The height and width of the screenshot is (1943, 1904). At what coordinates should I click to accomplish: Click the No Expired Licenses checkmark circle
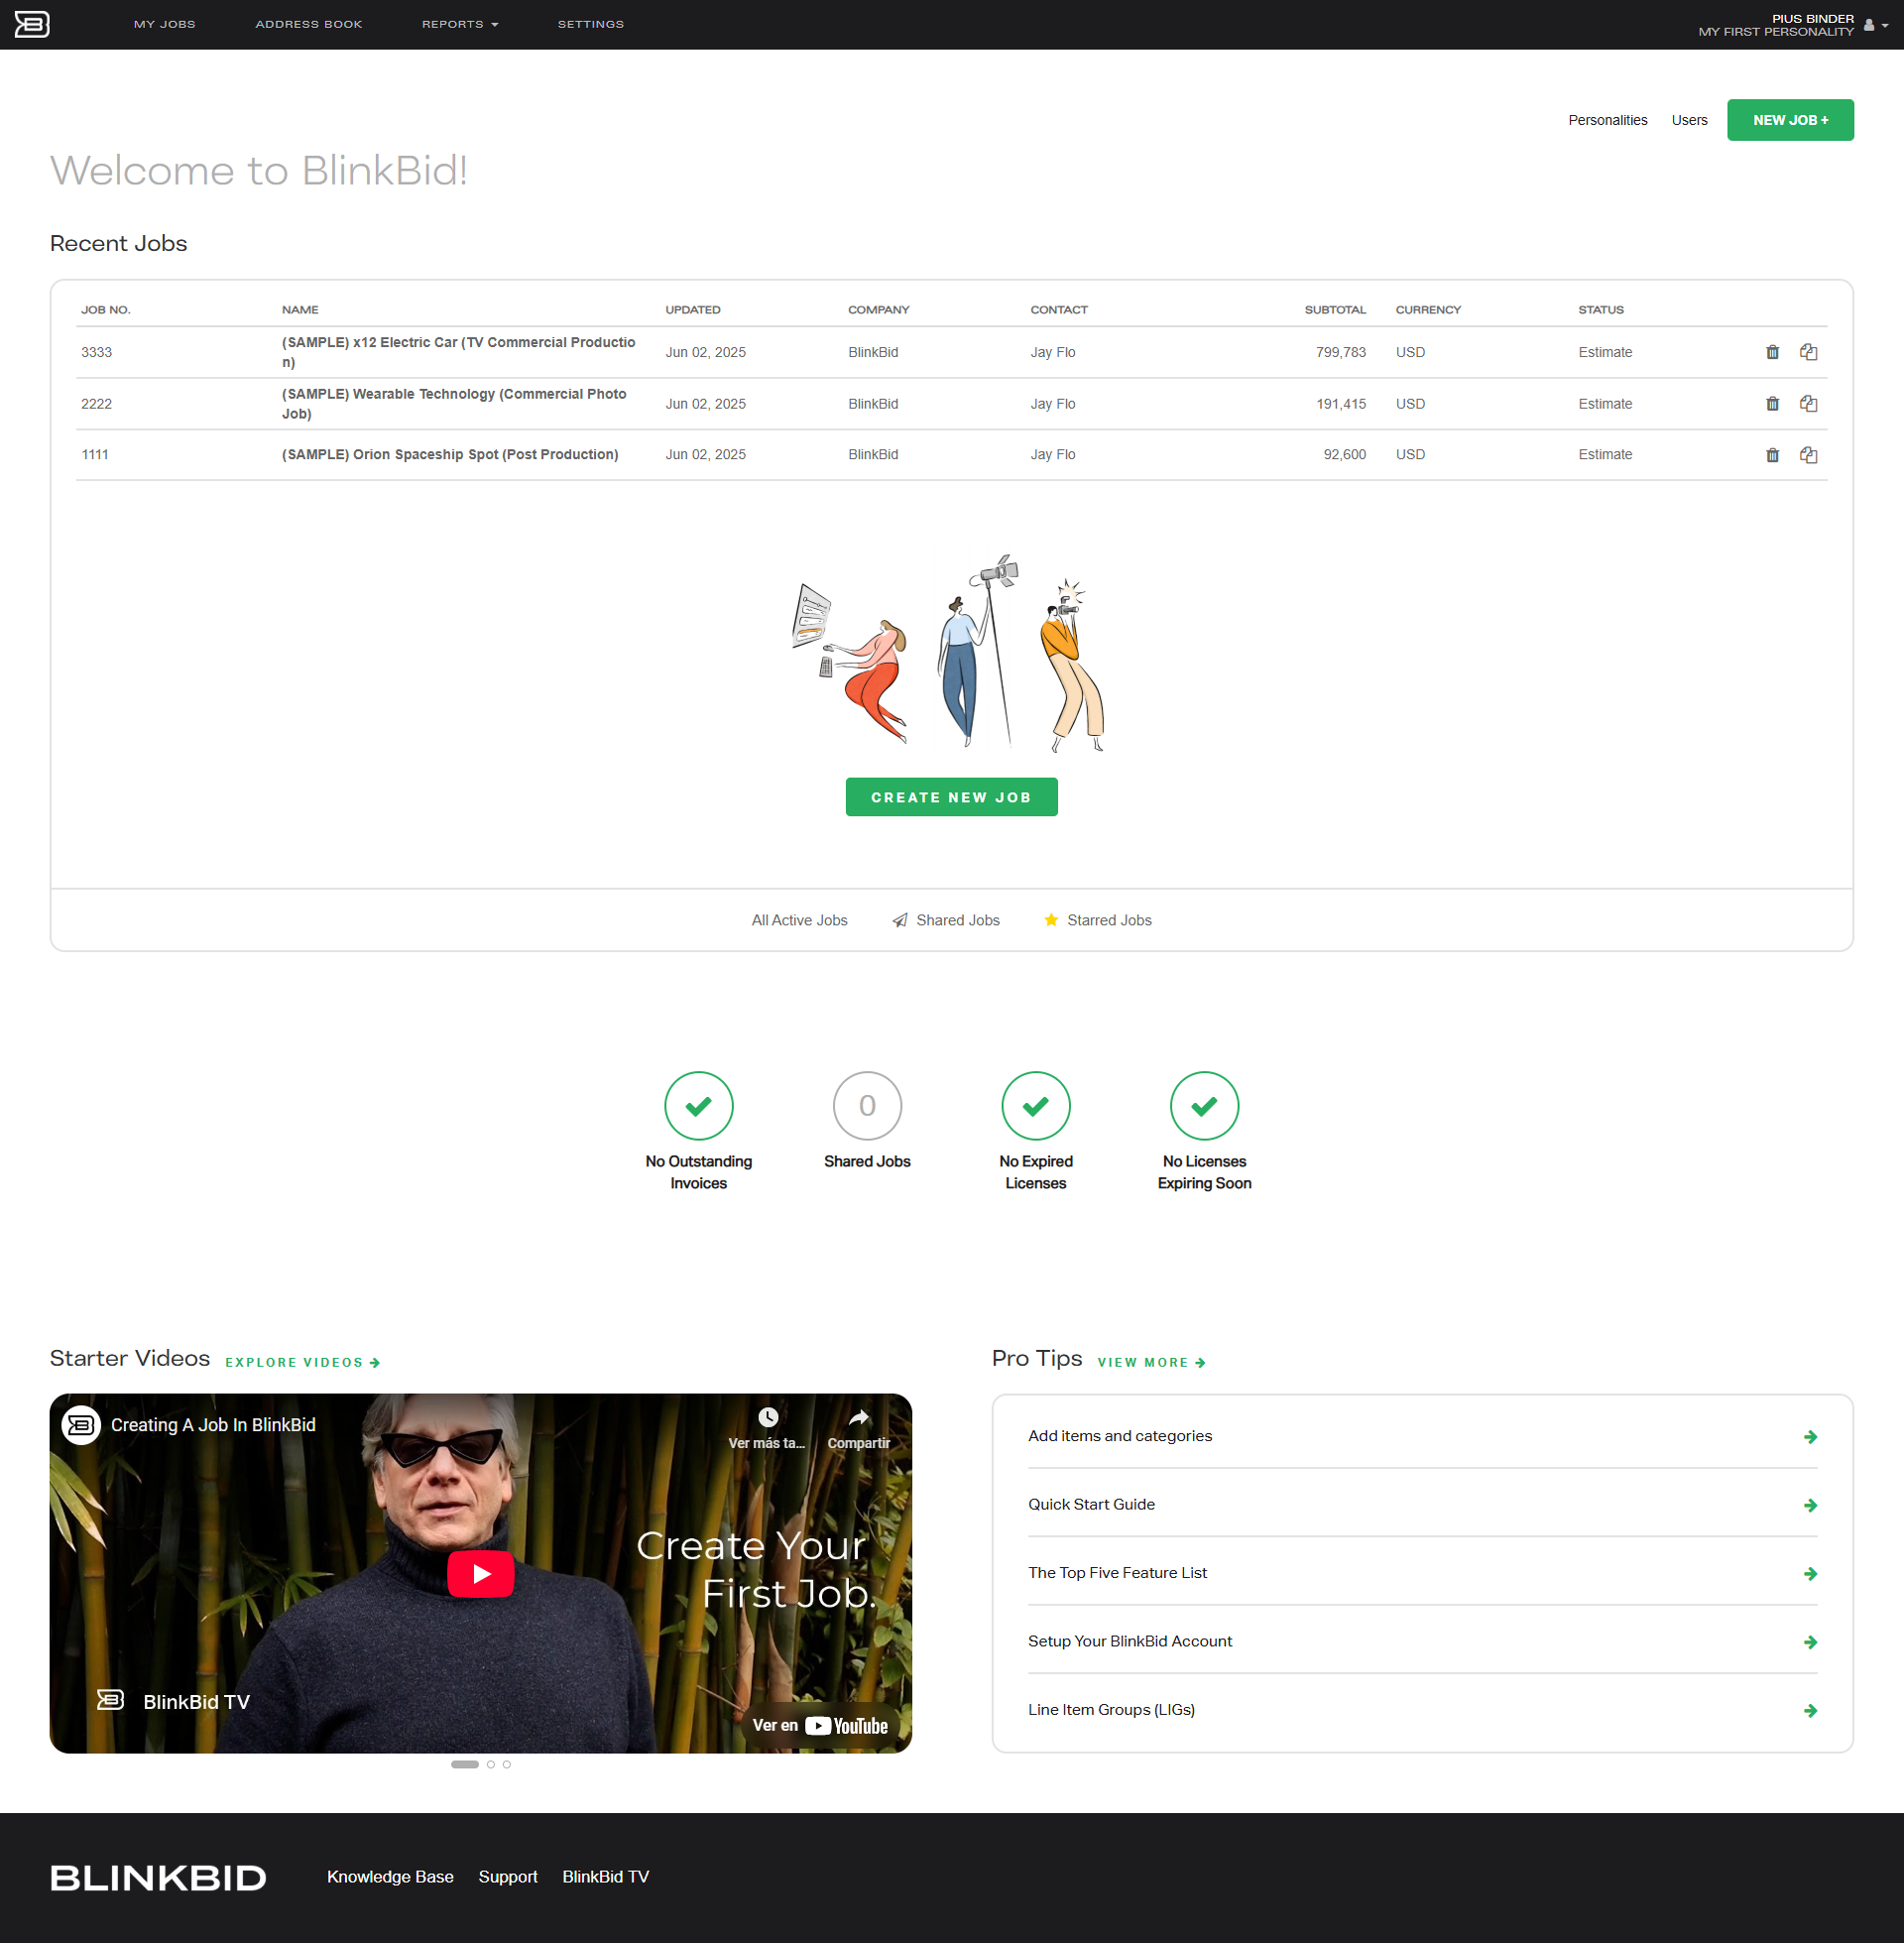(x=1036, y=1105)
